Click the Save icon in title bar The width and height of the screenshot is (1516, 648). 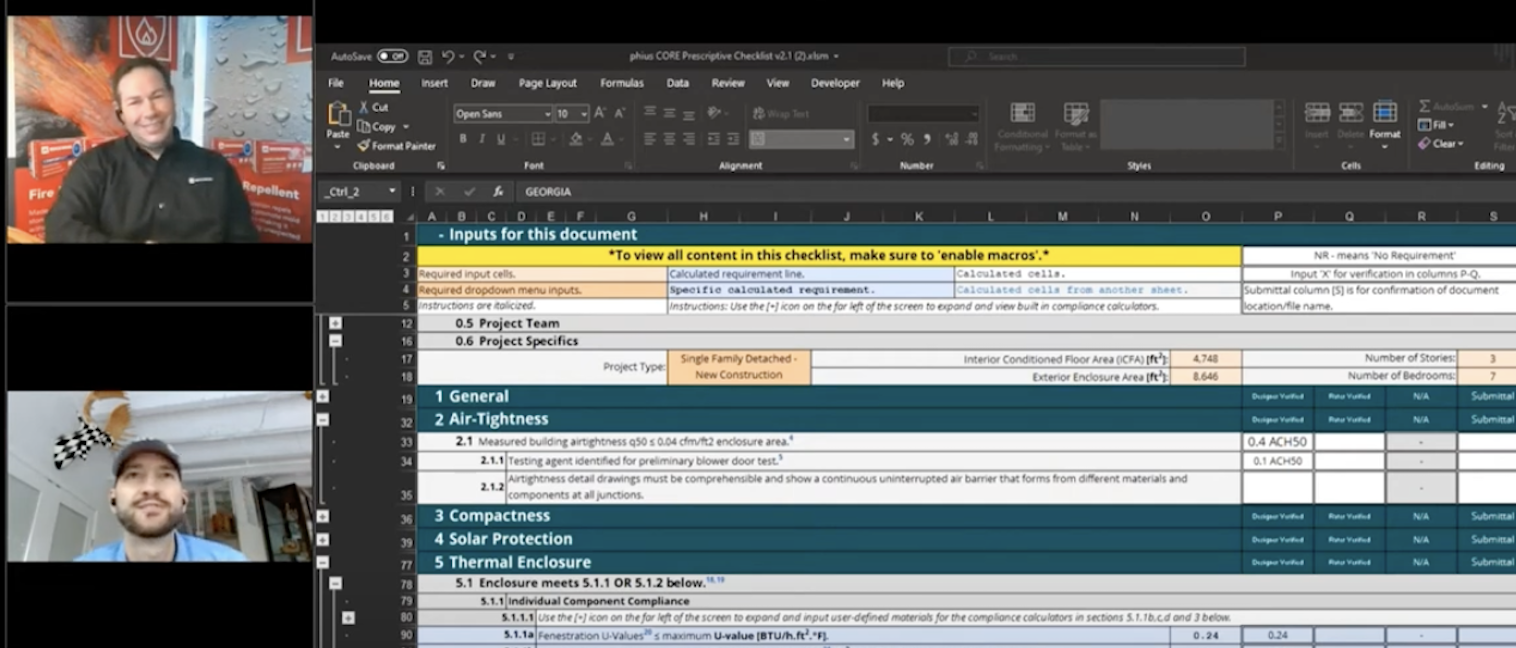point(425,57)
